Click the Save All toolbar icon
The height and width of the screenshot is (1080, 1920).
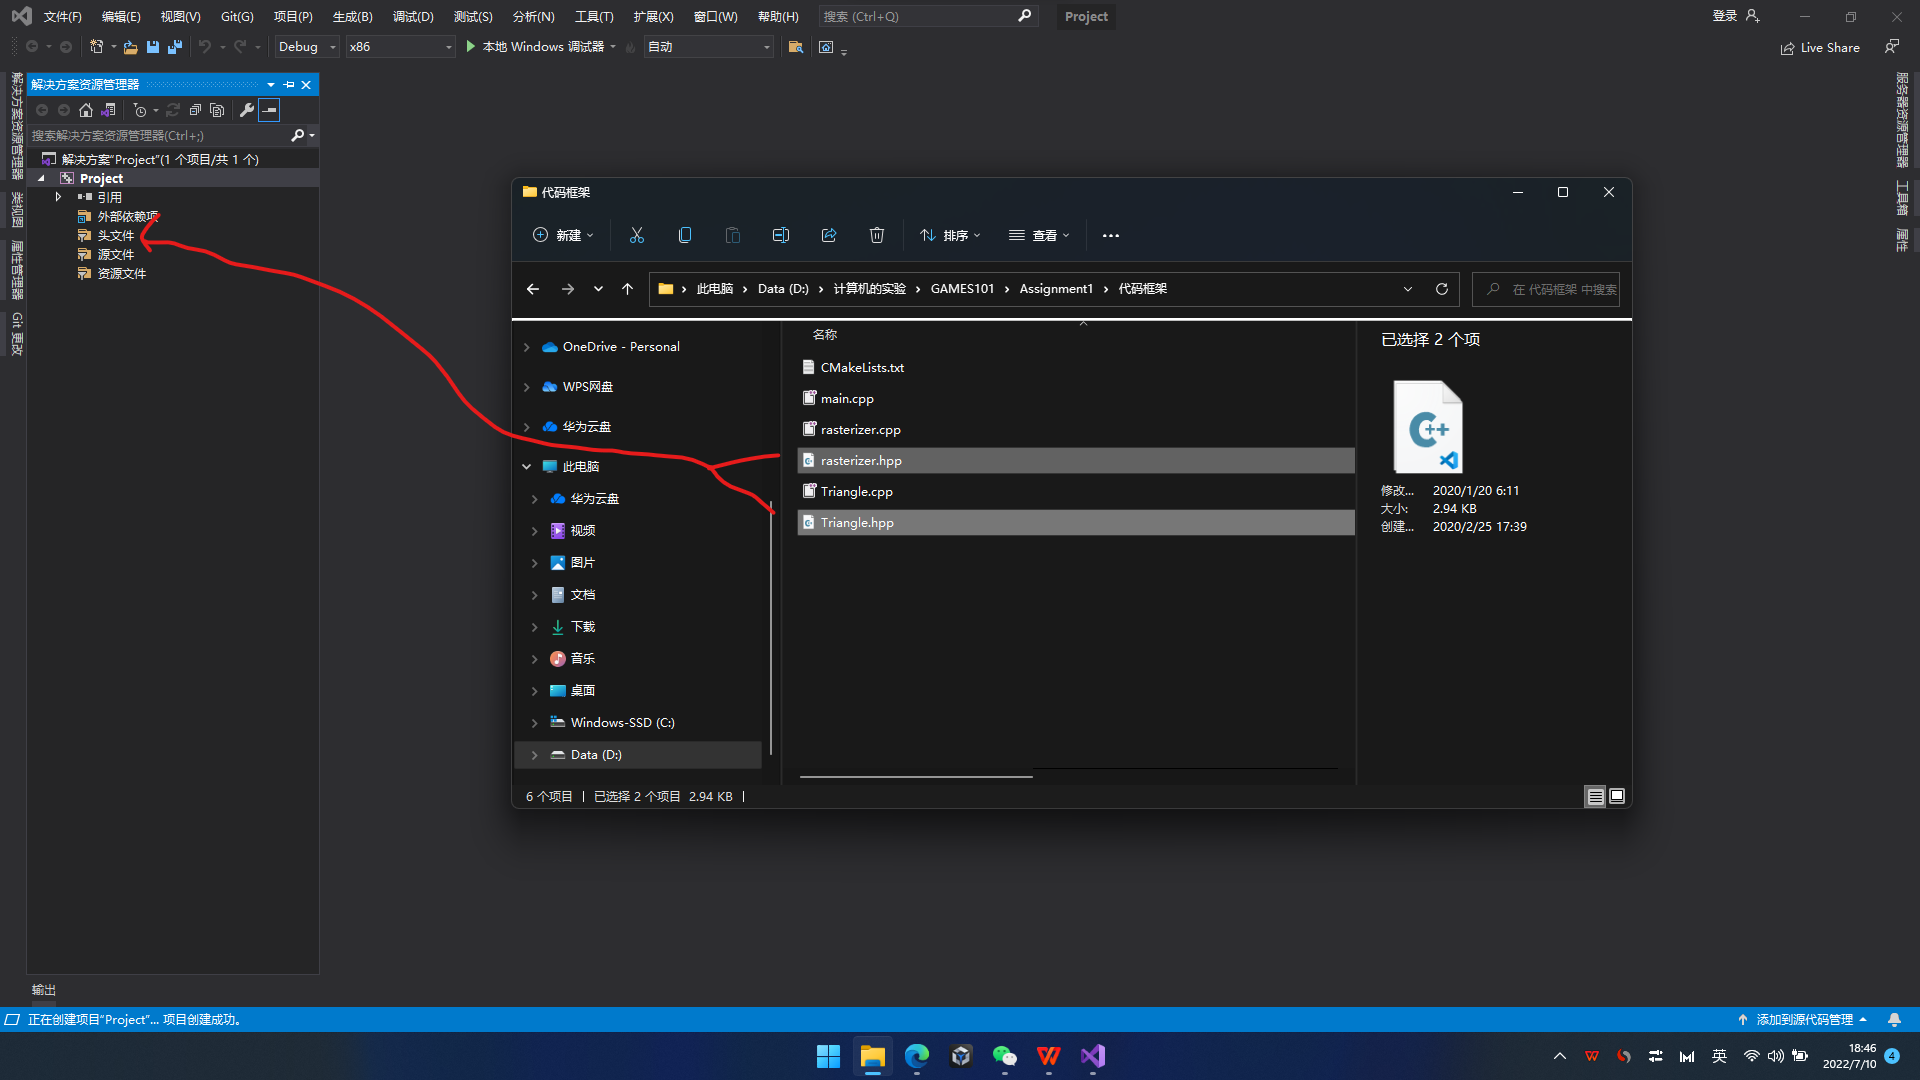pos(175,47)
